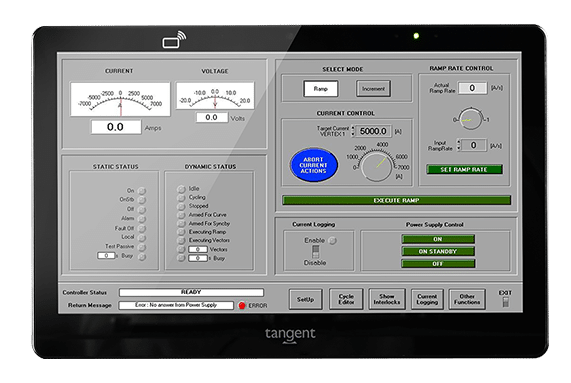Click the Idle dynamic status indicator
571x383 pixels.
181,189
